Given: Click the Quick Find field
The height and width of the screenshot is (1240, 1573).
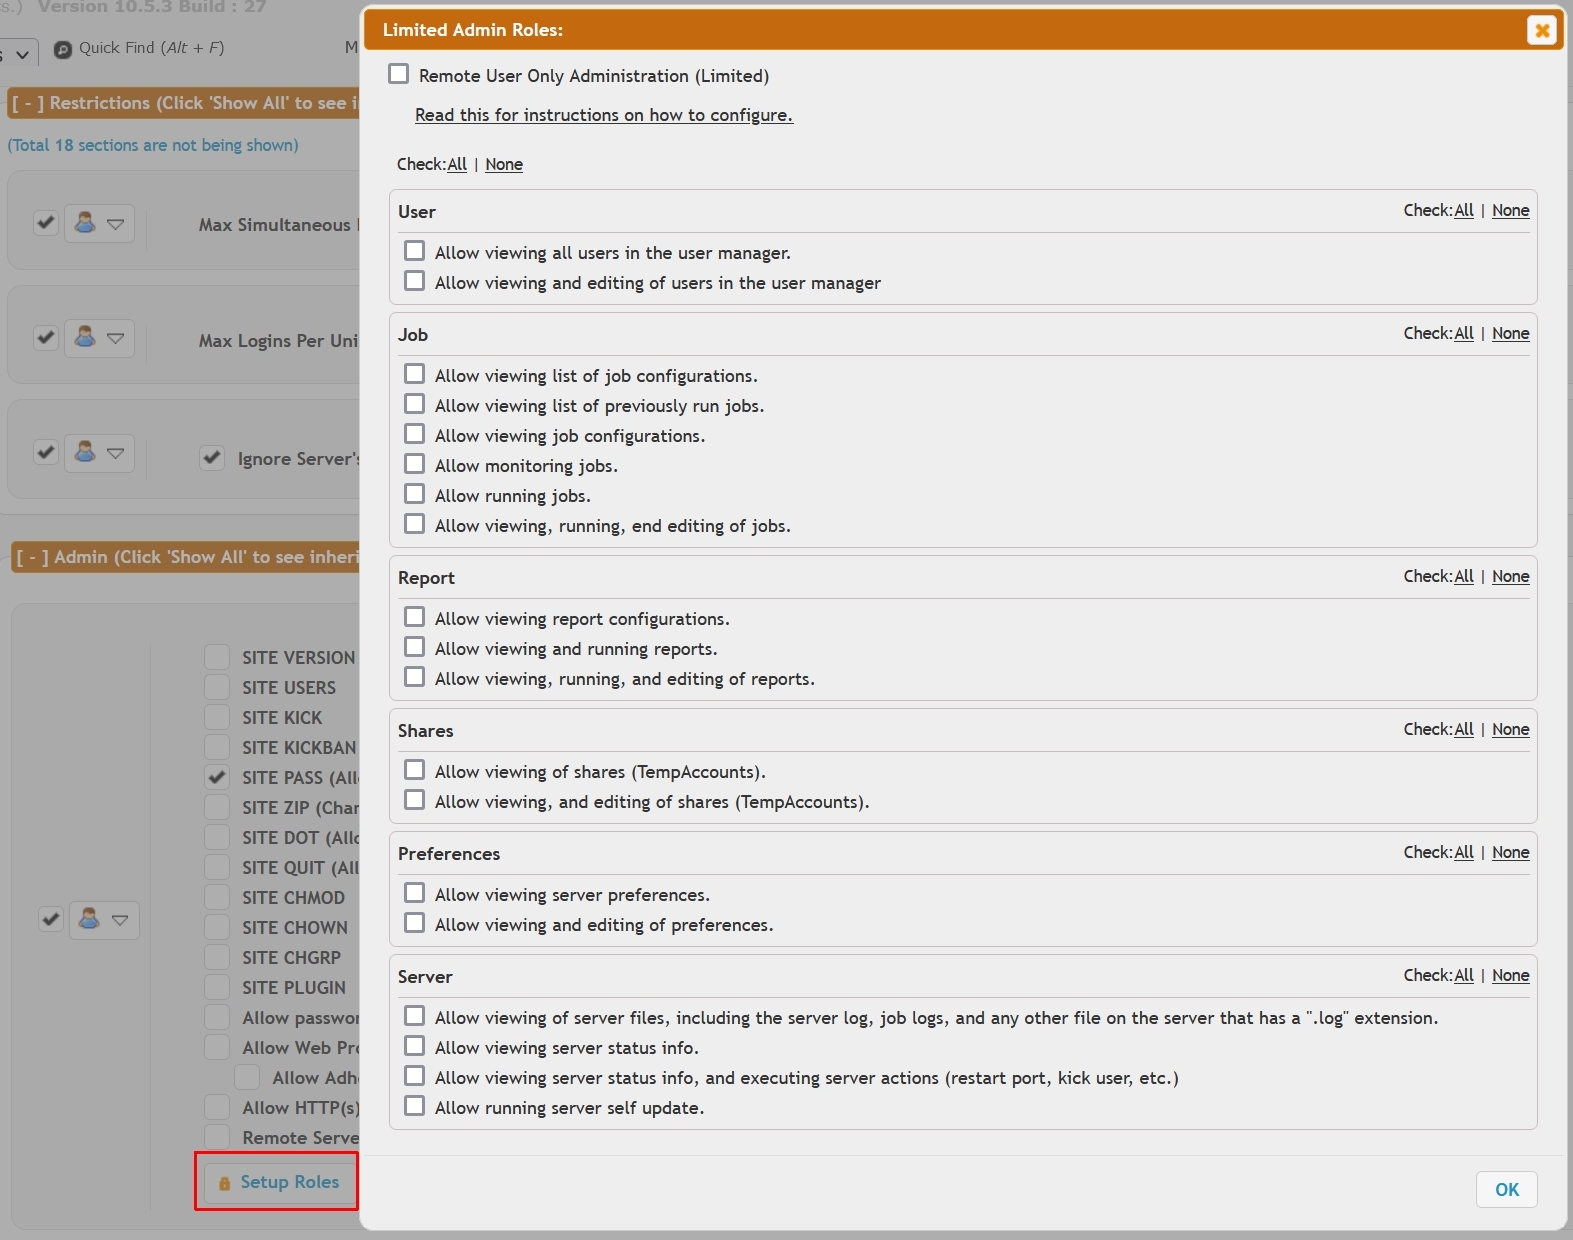Looking at the screenshot, I should (152, 48).
